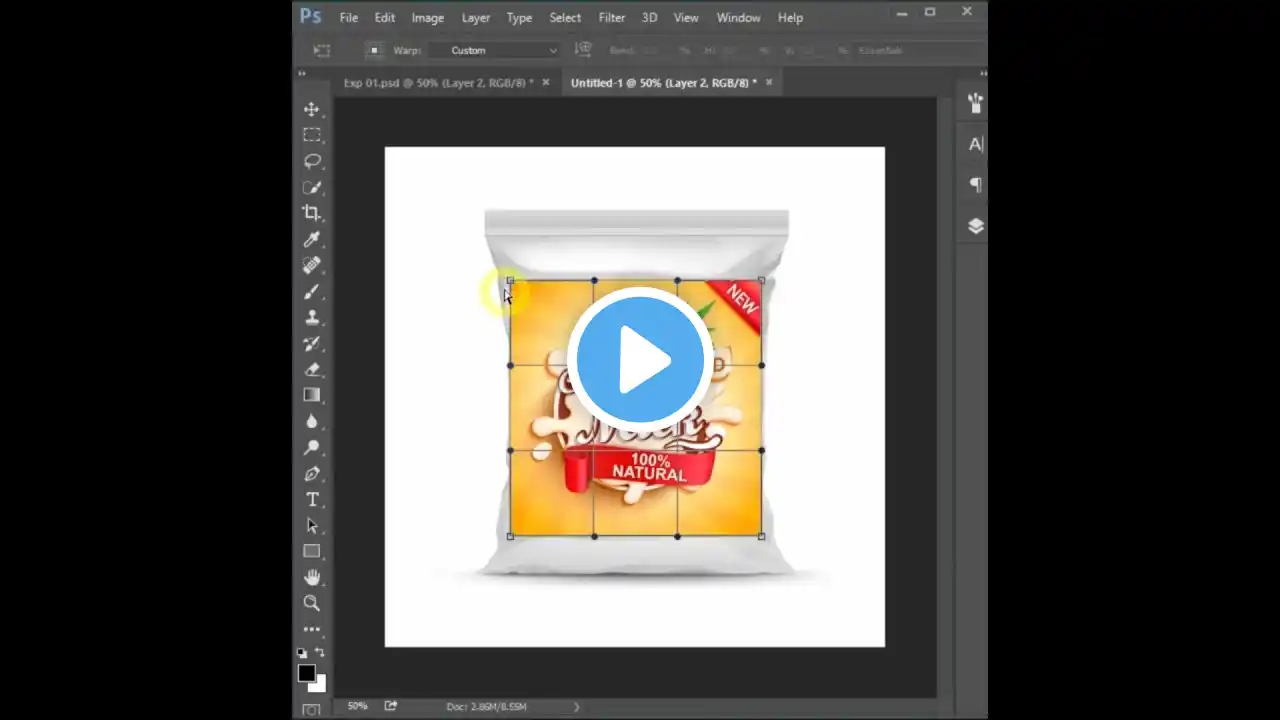Select the History Brush tool
Viewport: 1280px width, 720px height.
coord(312,343)
